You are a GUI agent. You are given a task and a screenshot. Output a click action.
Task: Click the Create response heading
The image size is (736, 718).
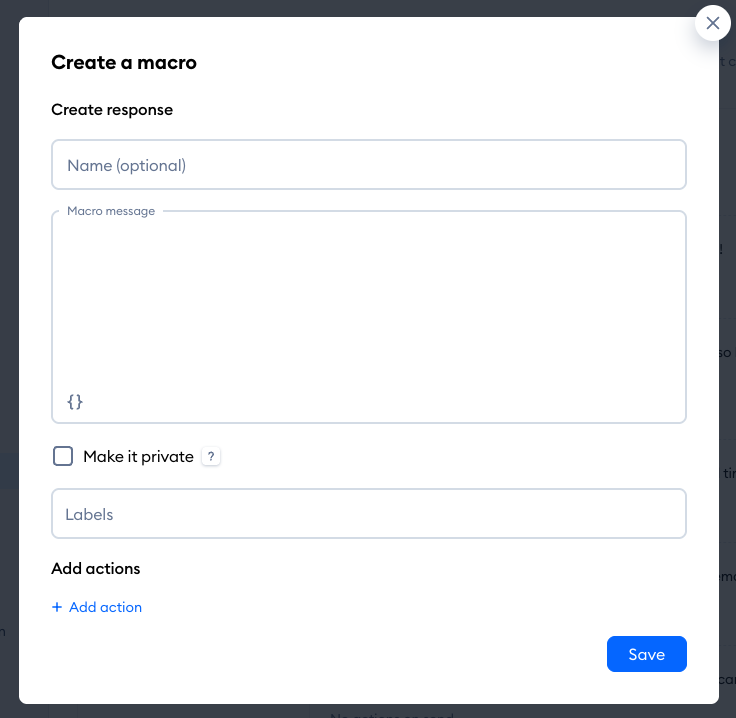click(112, 110)
